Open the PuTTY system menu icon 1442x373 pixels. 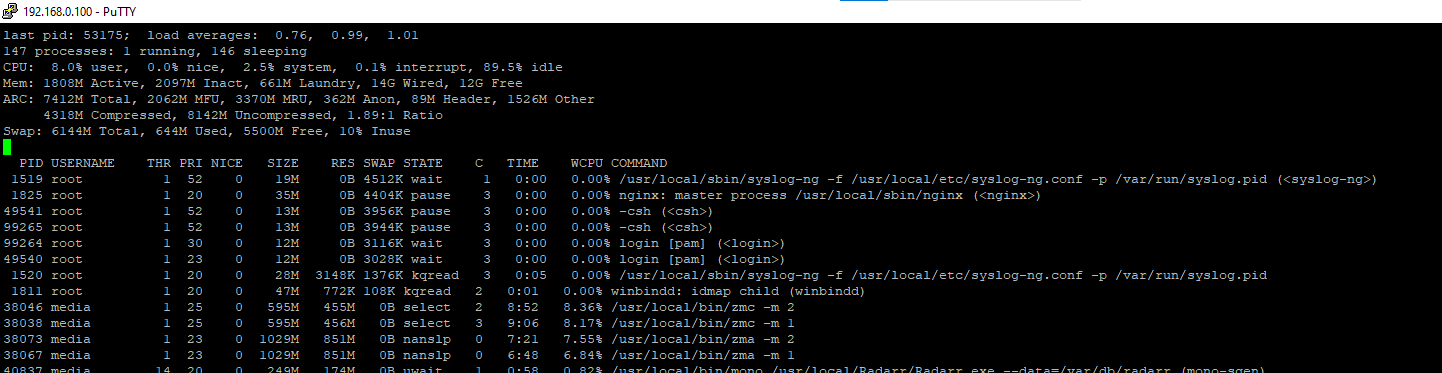coord(10,10)
